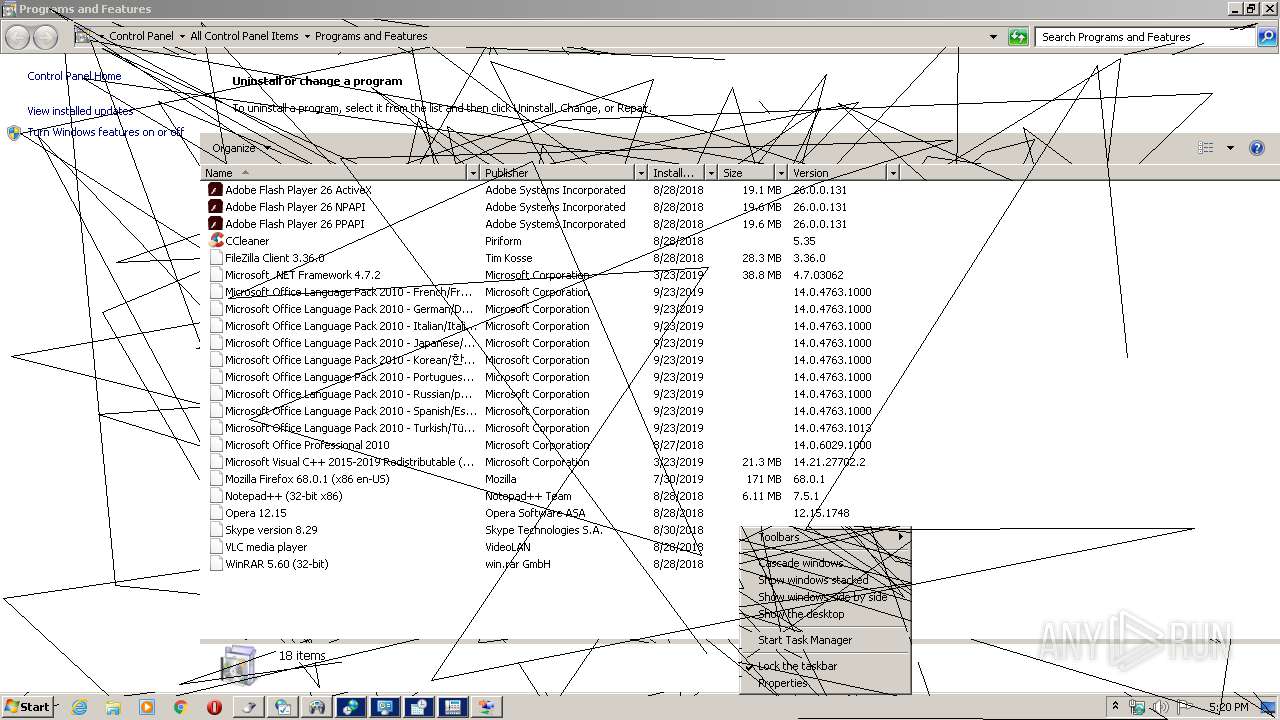Screen dimensions: 1280x720
Task: Open the Control Panel Home link
Action: coord(74,76)
